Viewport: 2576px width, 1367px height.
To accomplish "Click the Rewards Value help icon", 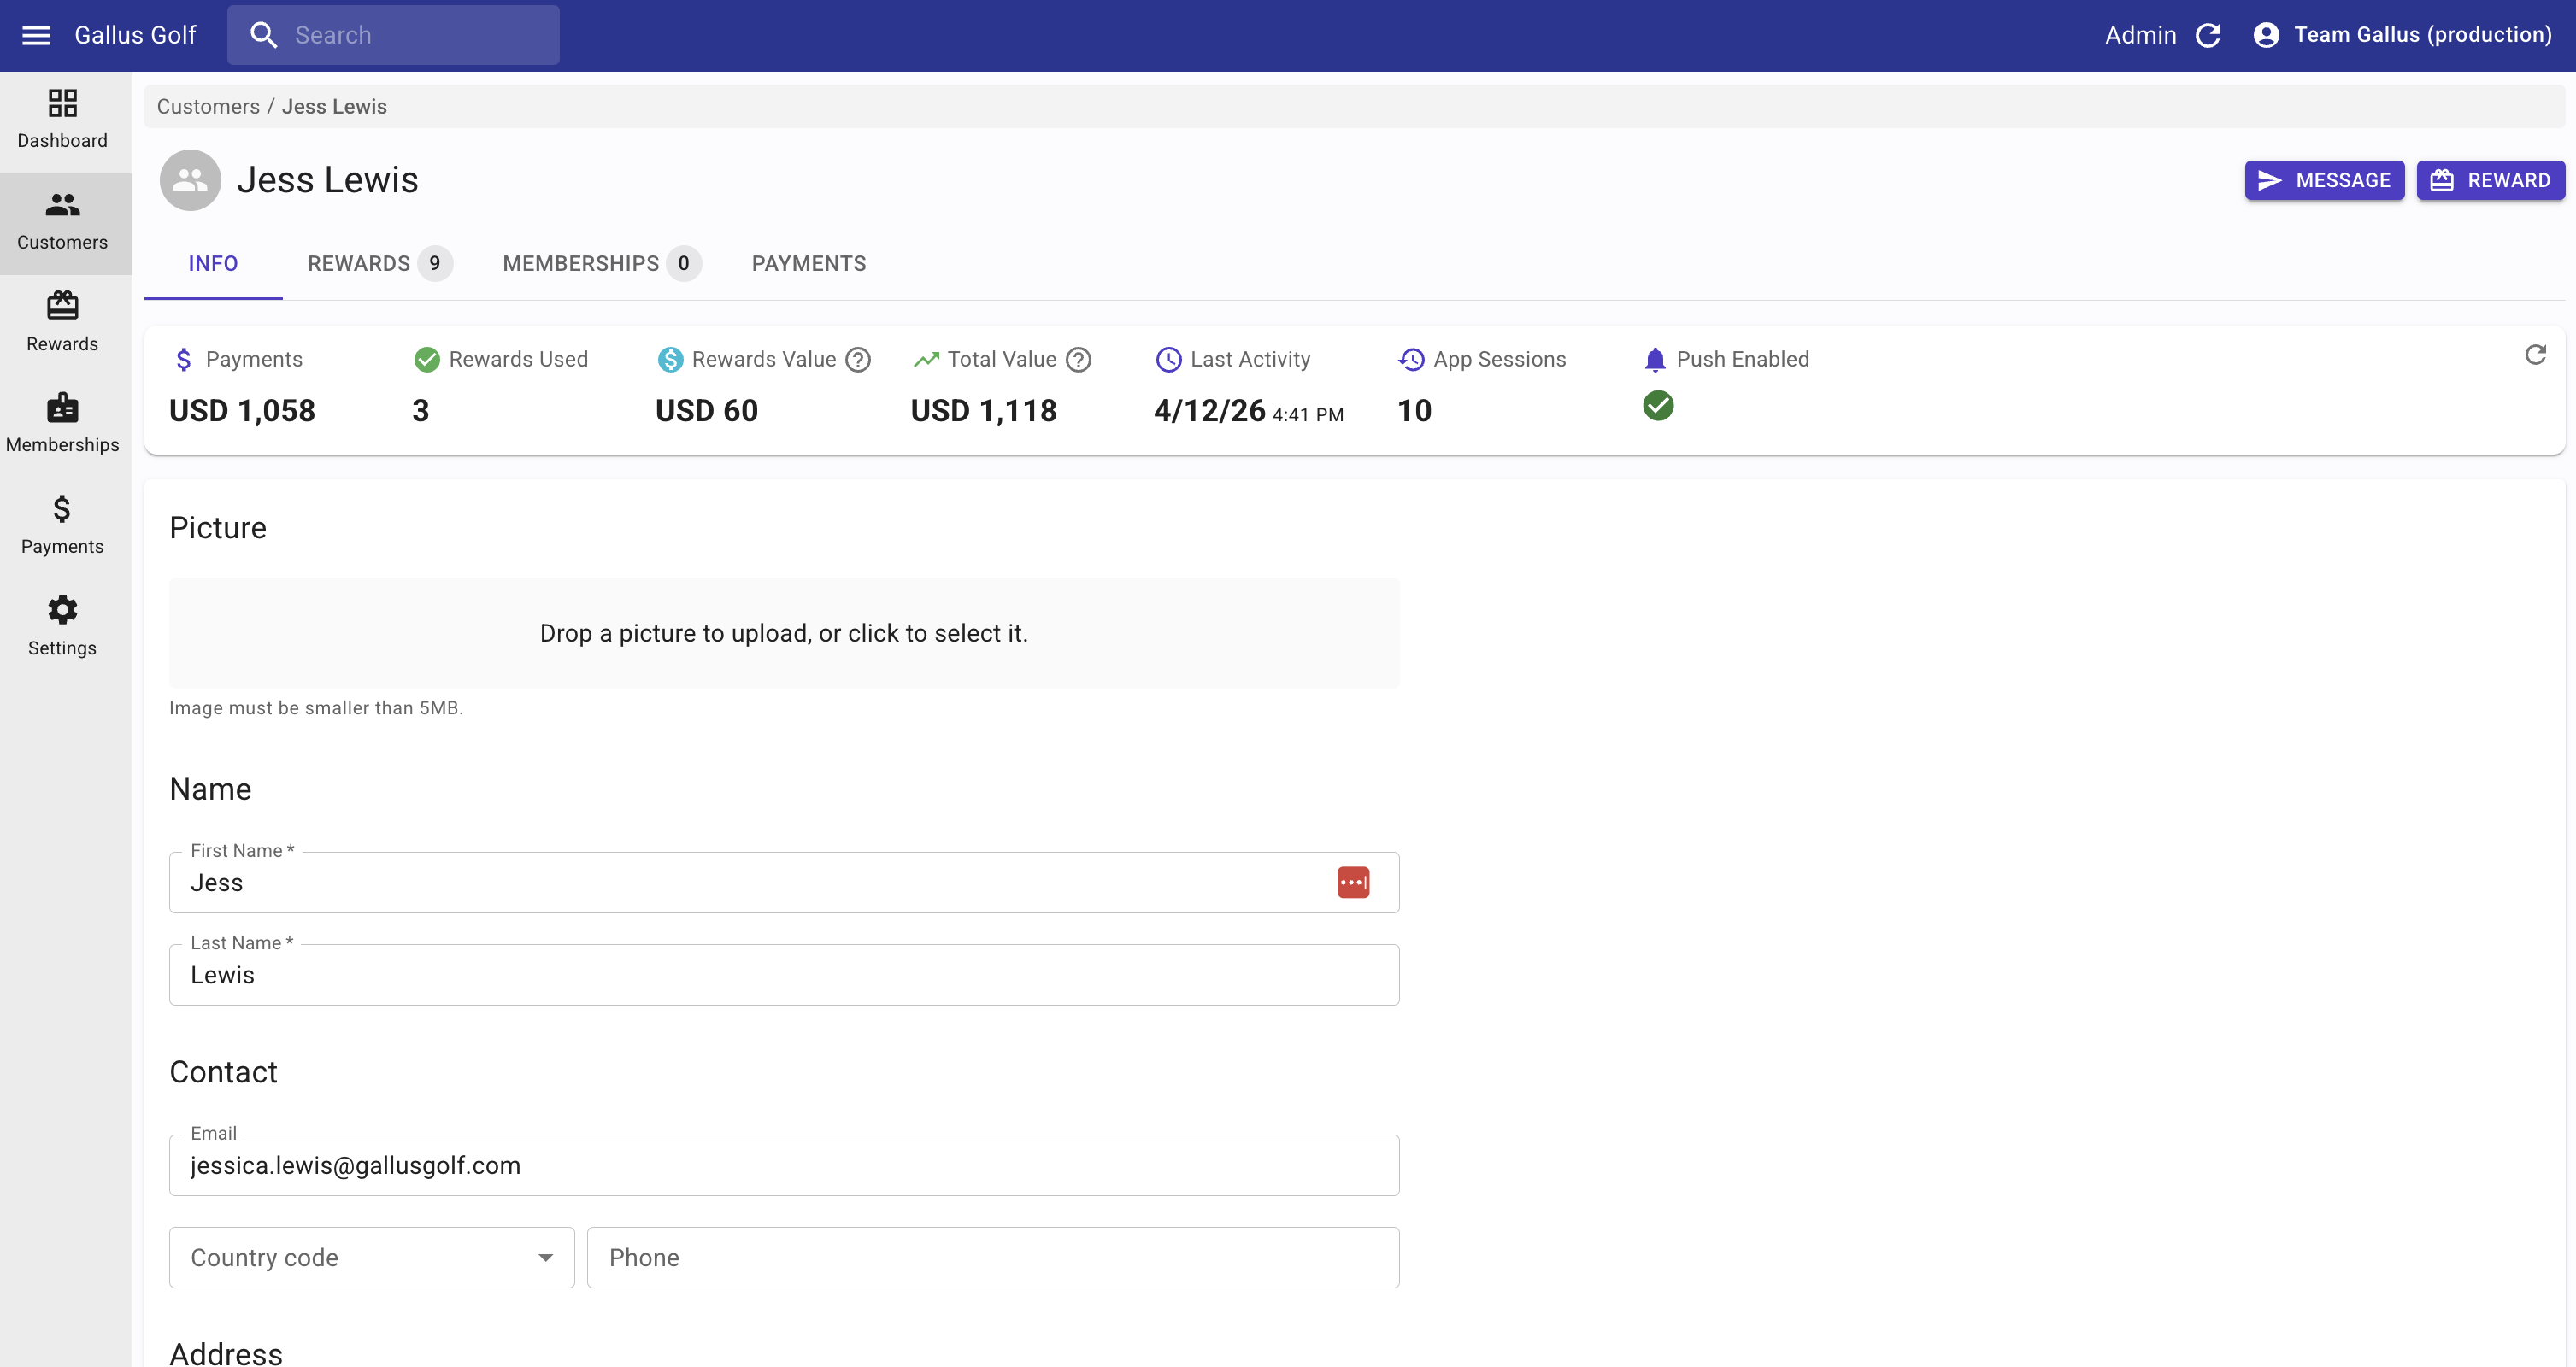I will [x=858, y=360].
